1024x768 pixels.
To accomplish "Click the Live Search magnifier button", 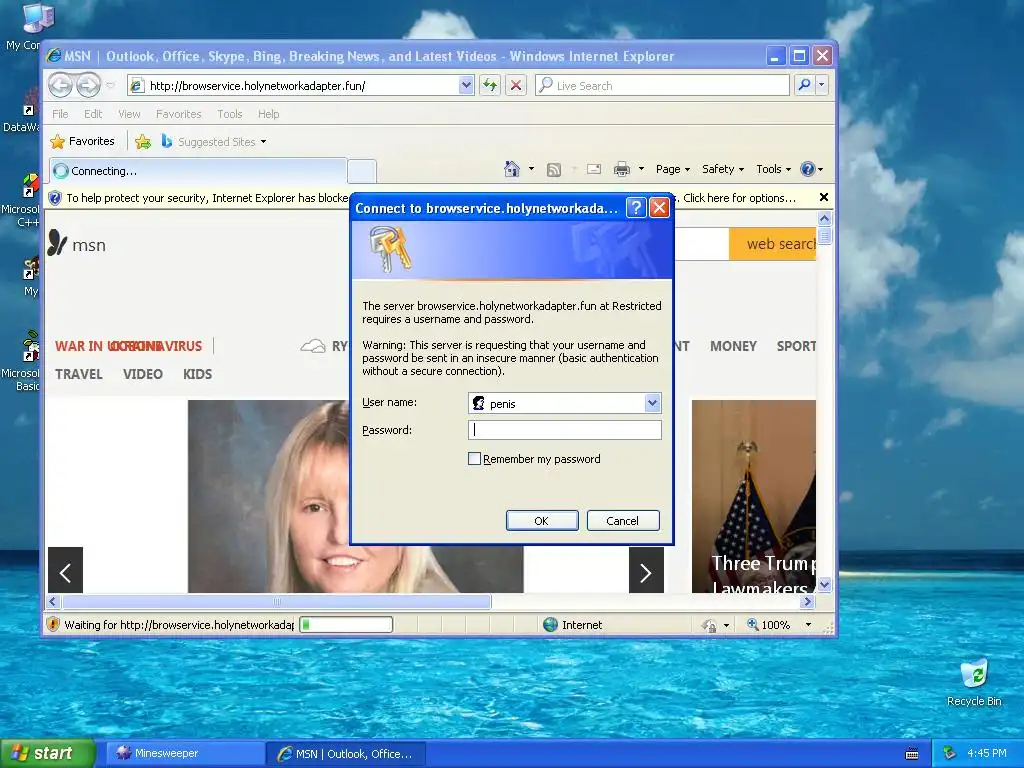I will 805,85.
